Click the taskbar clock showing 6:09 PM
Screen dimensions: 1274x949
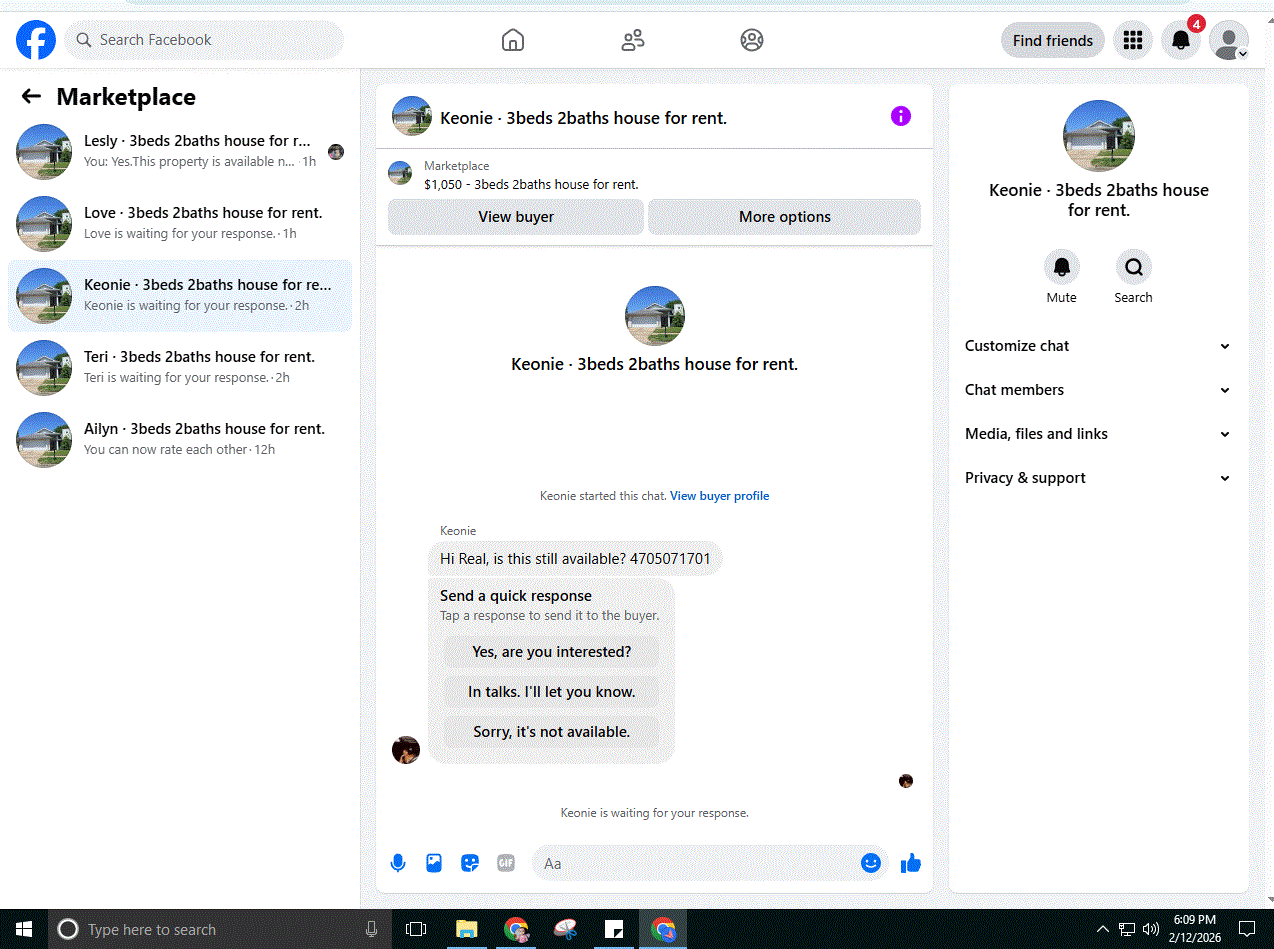[1195, 929]
